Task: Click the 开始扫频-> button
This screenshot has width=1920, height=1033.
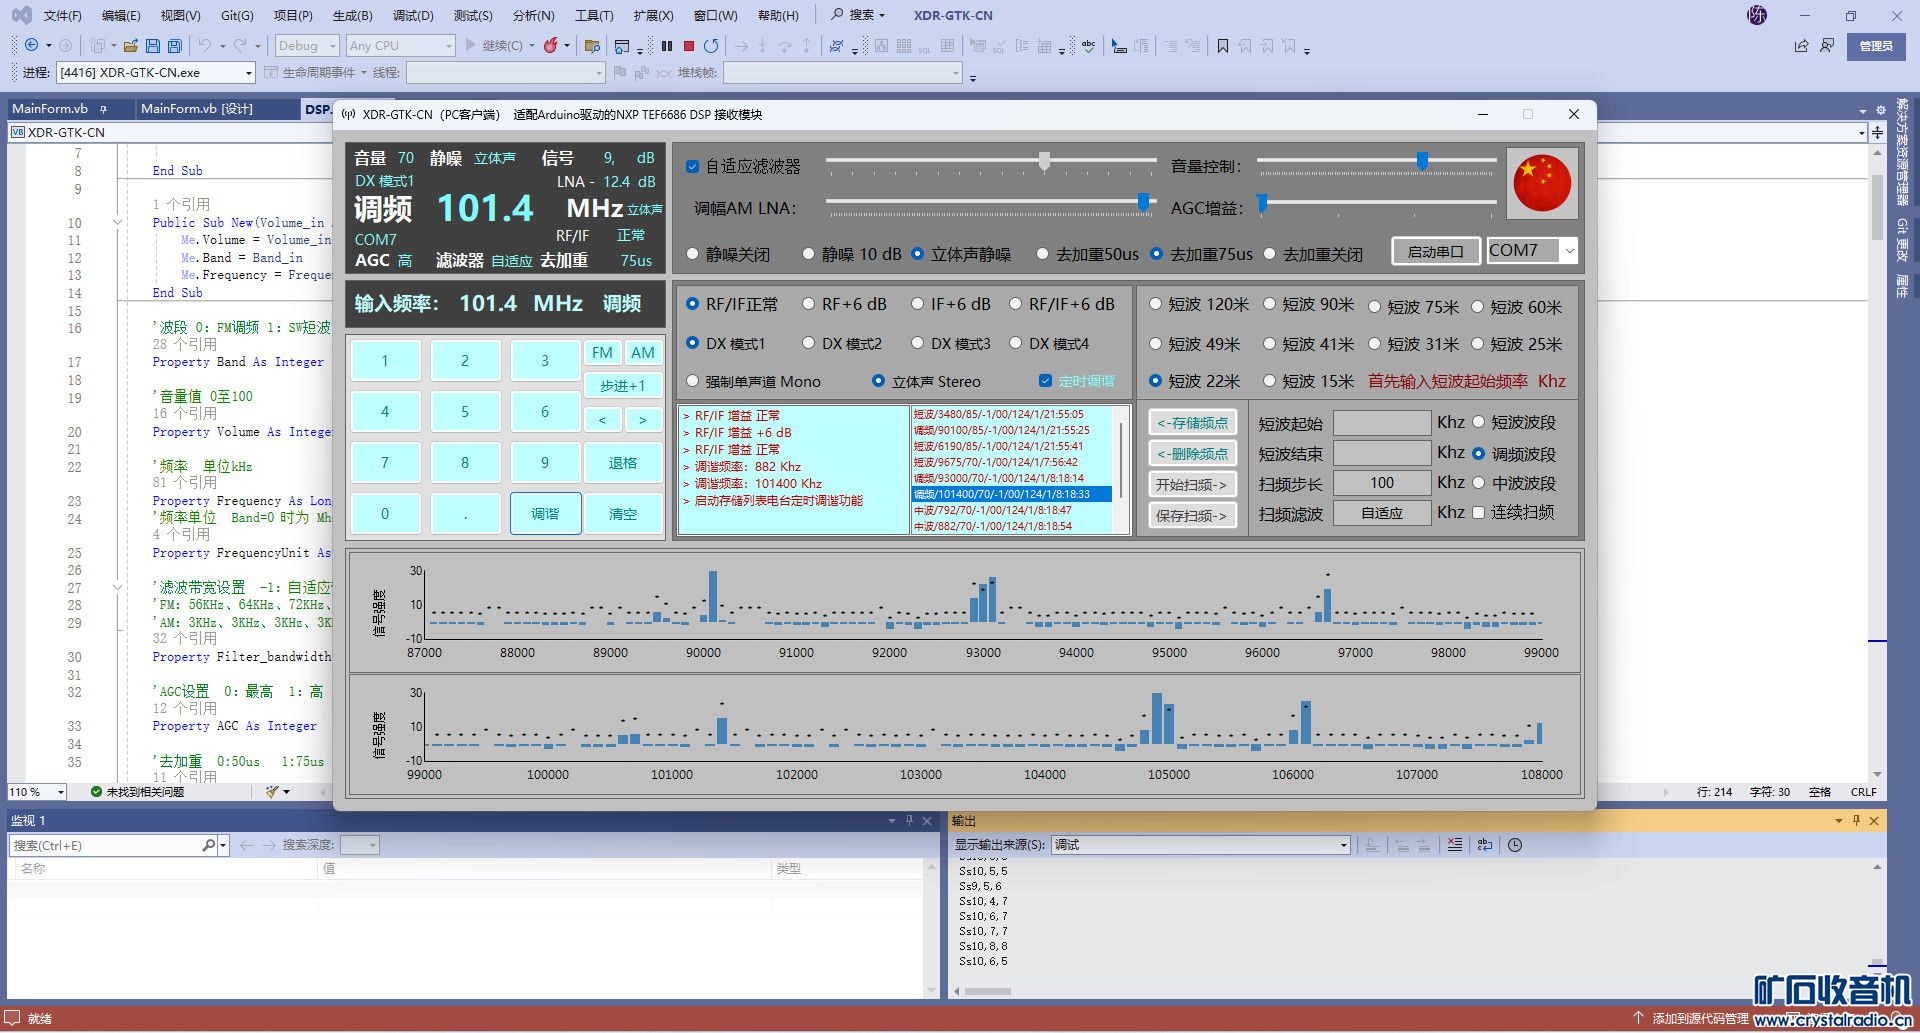Action: pyautogui.click(x=1191, y=485)
